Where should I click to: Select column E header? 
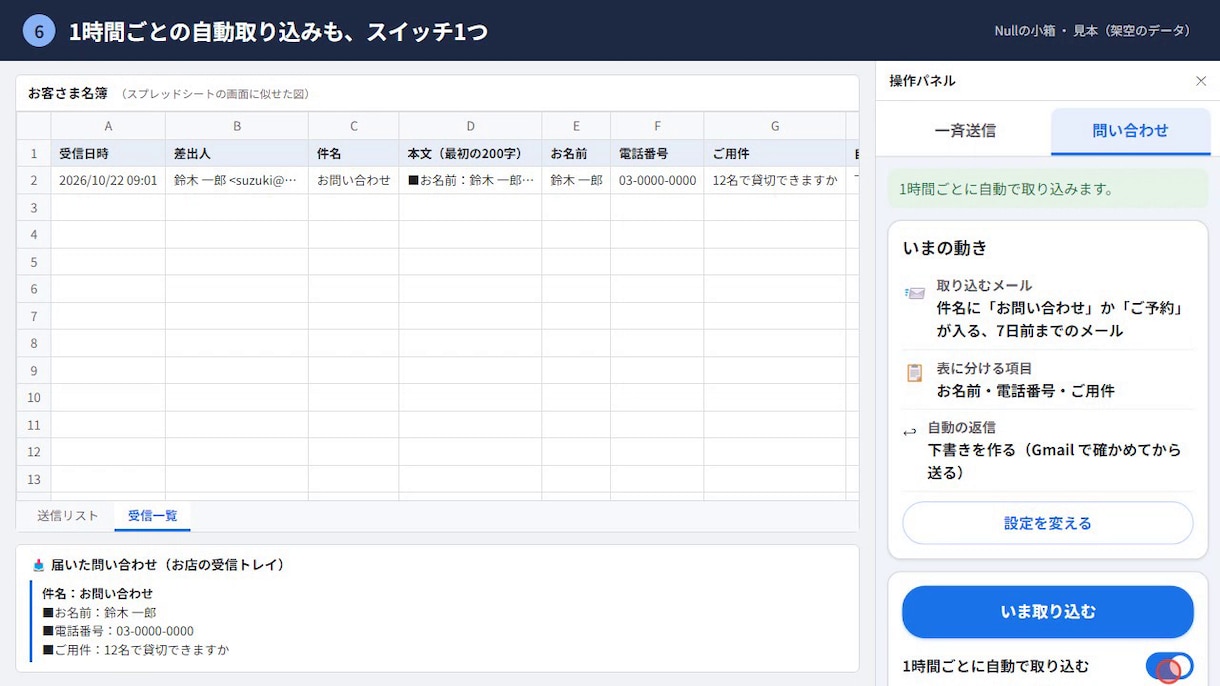pos(576,126)
